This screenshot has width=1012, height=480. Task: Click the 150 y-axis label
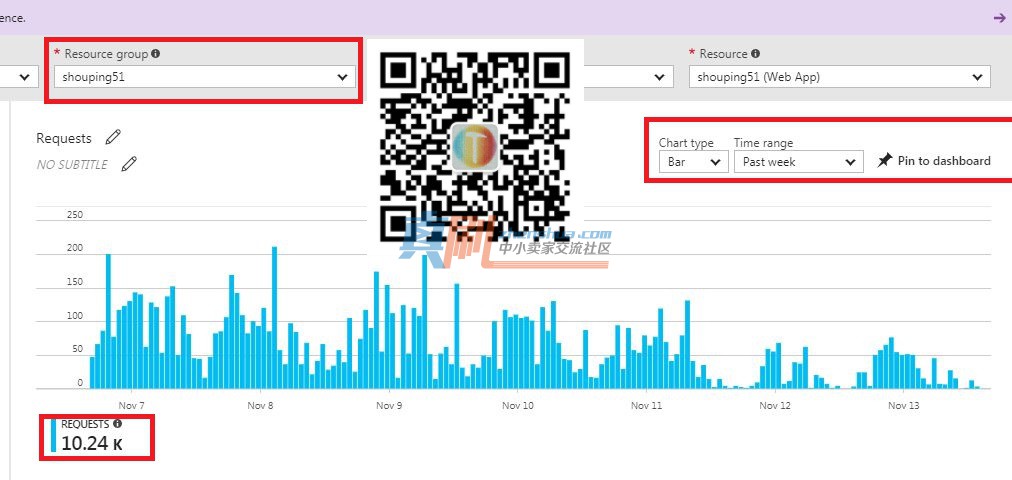click(x=75, y=282)
